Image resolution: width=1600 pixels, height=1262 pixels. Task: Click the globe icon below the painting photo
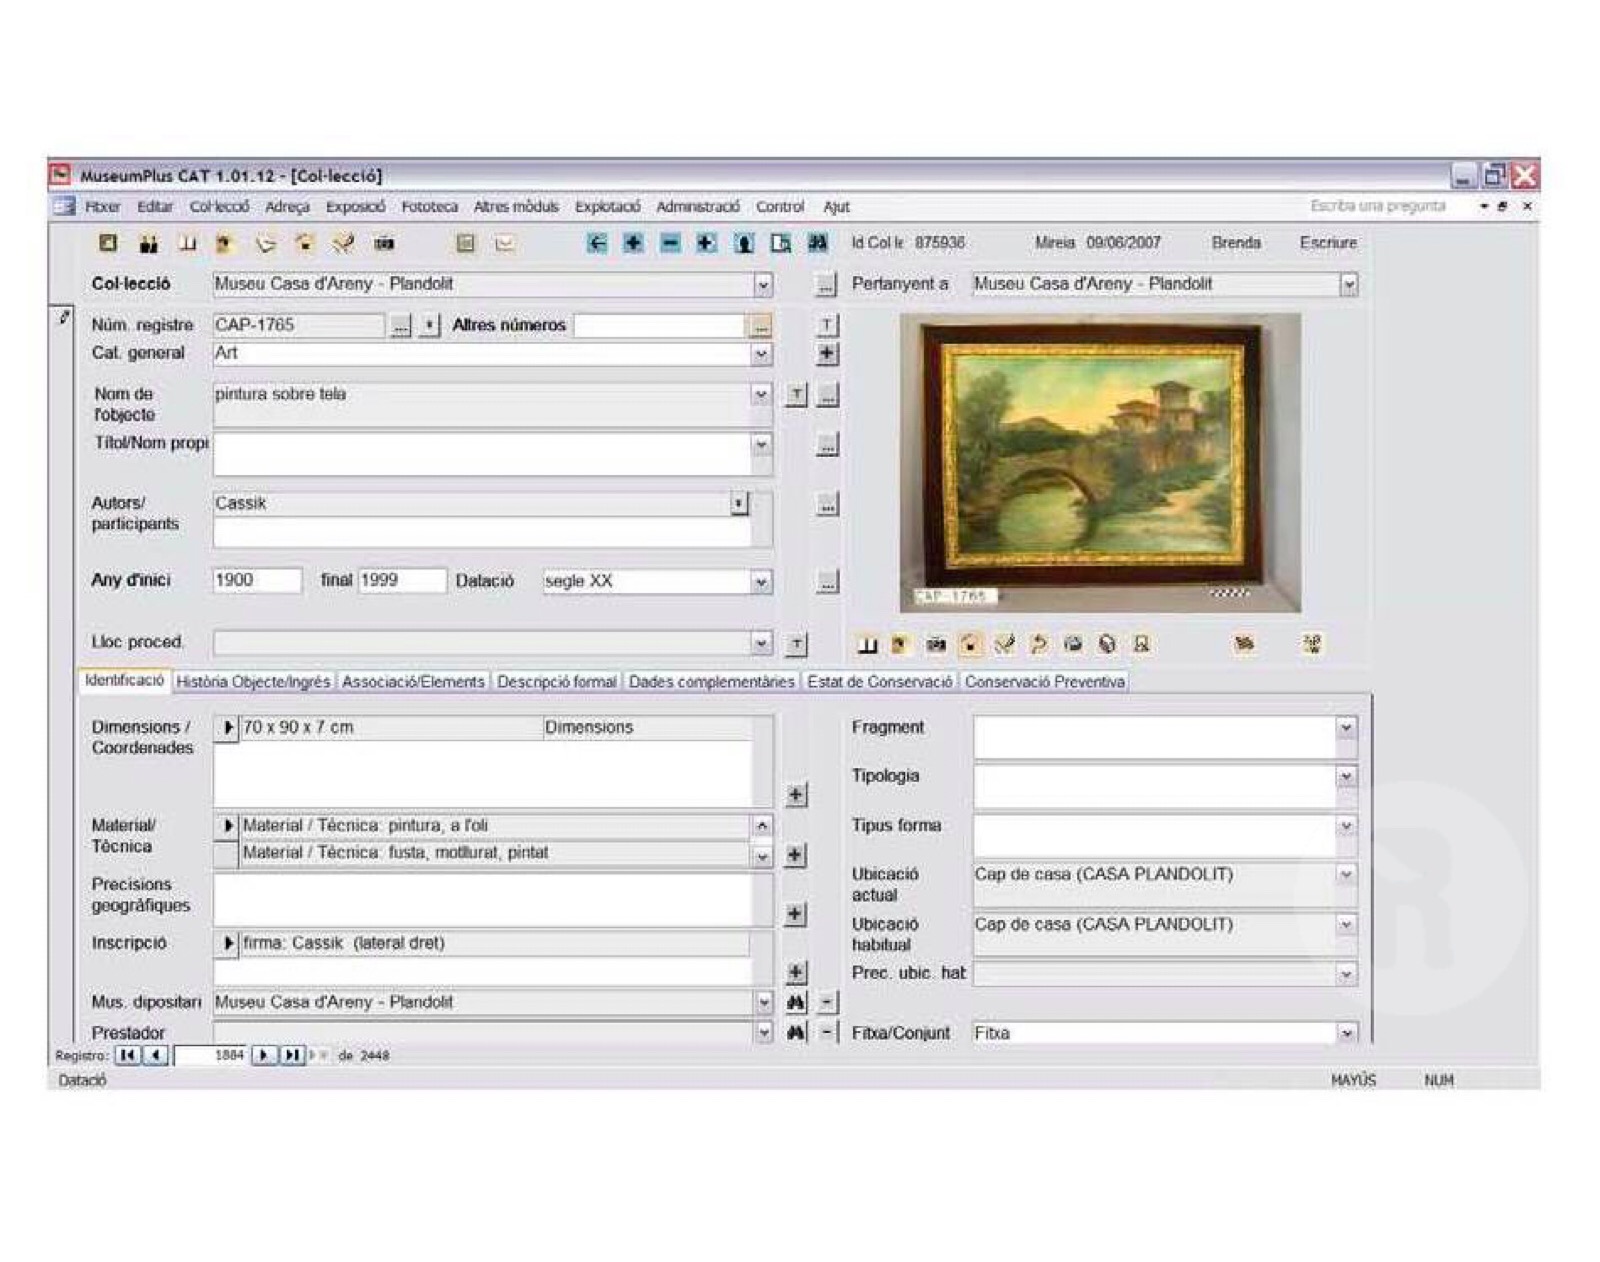coord(1106,645)
